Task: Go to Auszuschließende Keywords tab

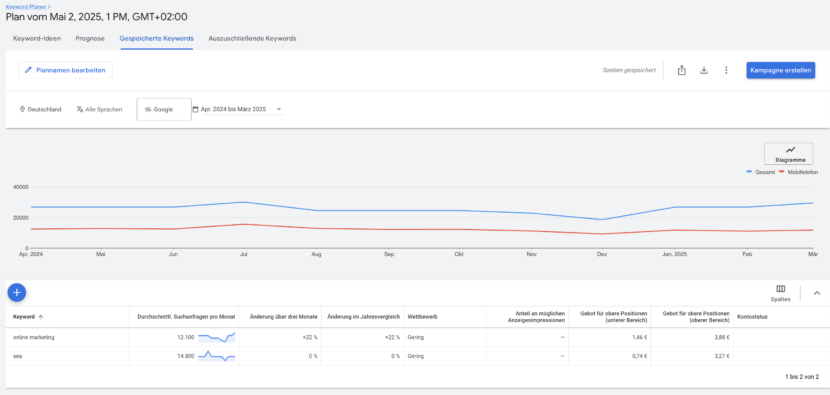Action: pos(252,39)
